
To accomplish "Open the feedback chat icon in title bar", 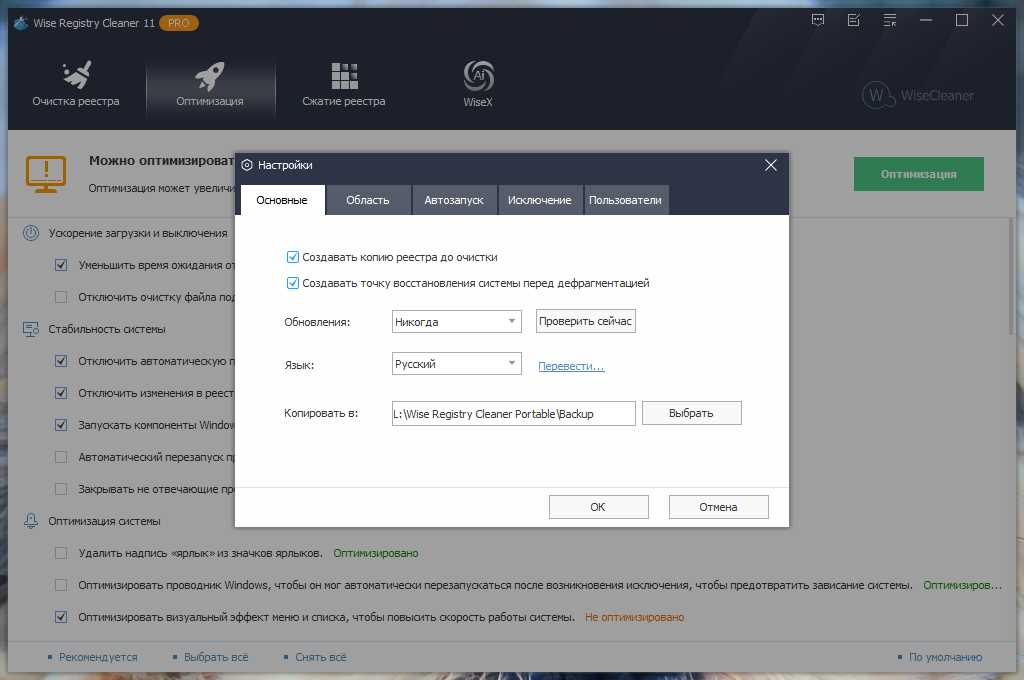I will 818,20.
